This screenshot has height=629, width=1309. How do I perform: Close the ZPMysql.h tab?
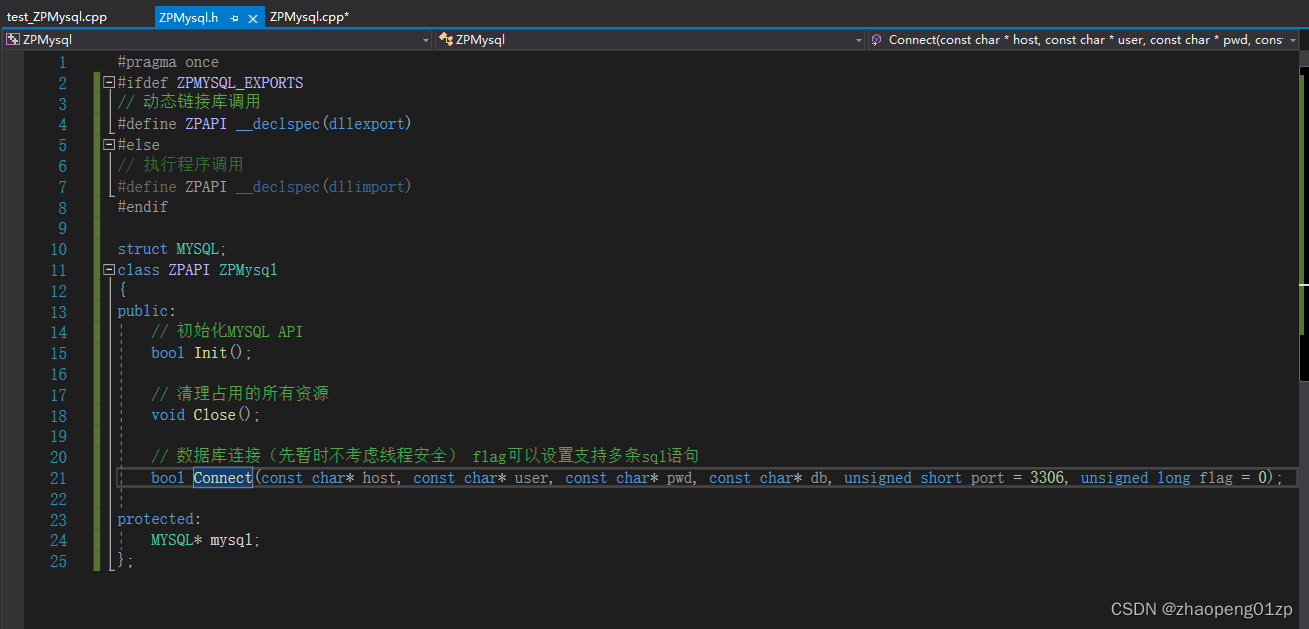(253, 18)
